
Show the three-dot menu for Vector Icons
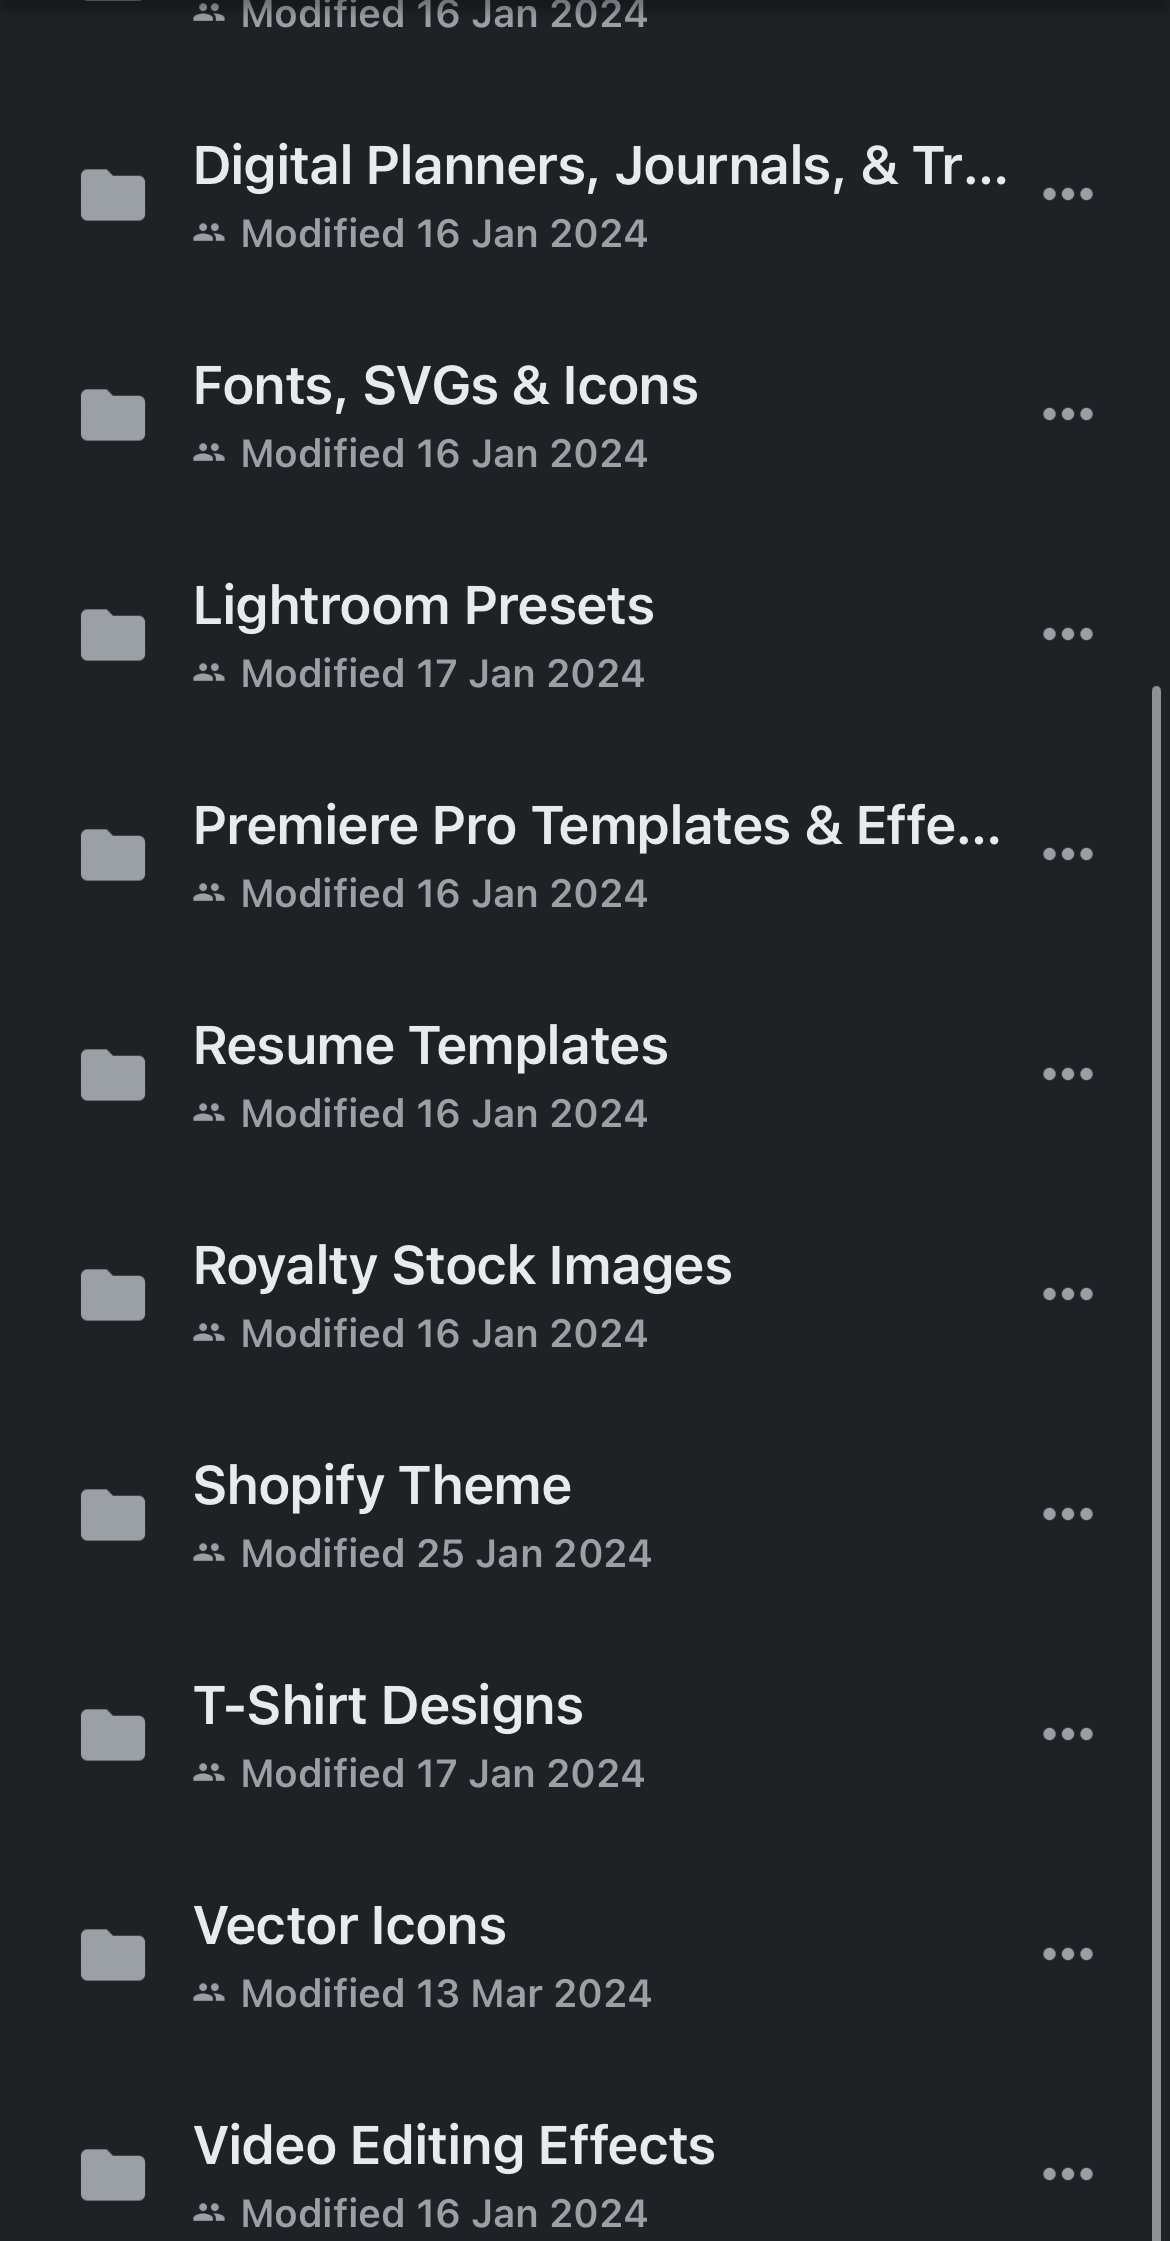coord(1067,1954)
